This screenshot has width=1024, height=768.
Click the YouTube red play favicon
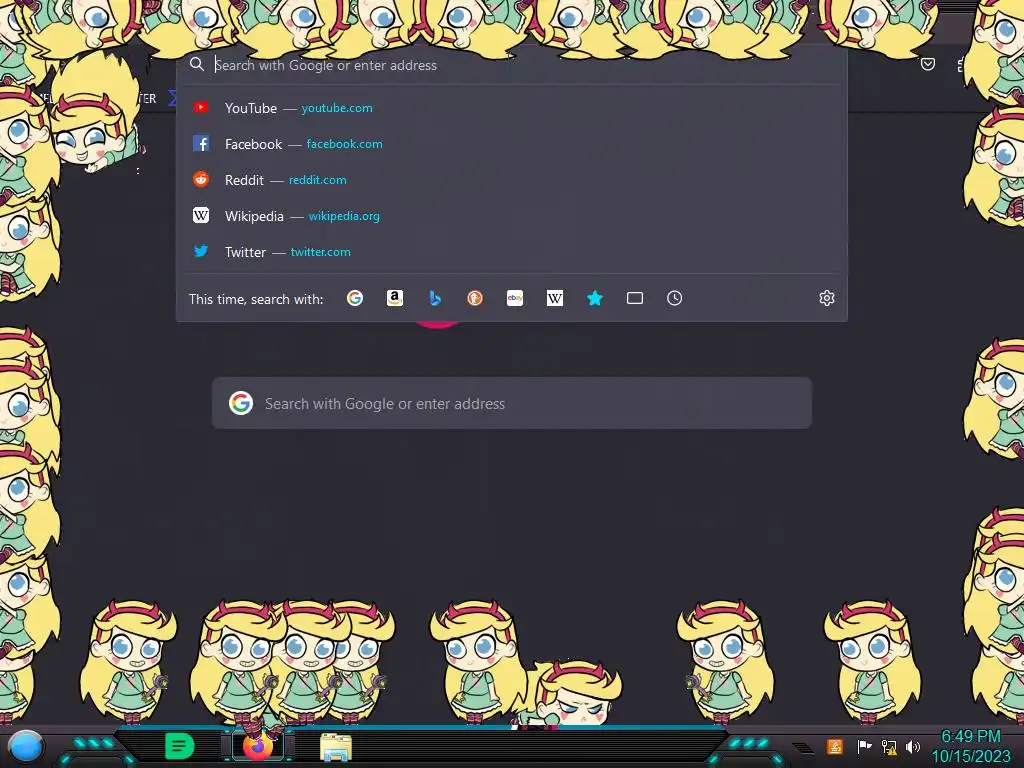201,107
